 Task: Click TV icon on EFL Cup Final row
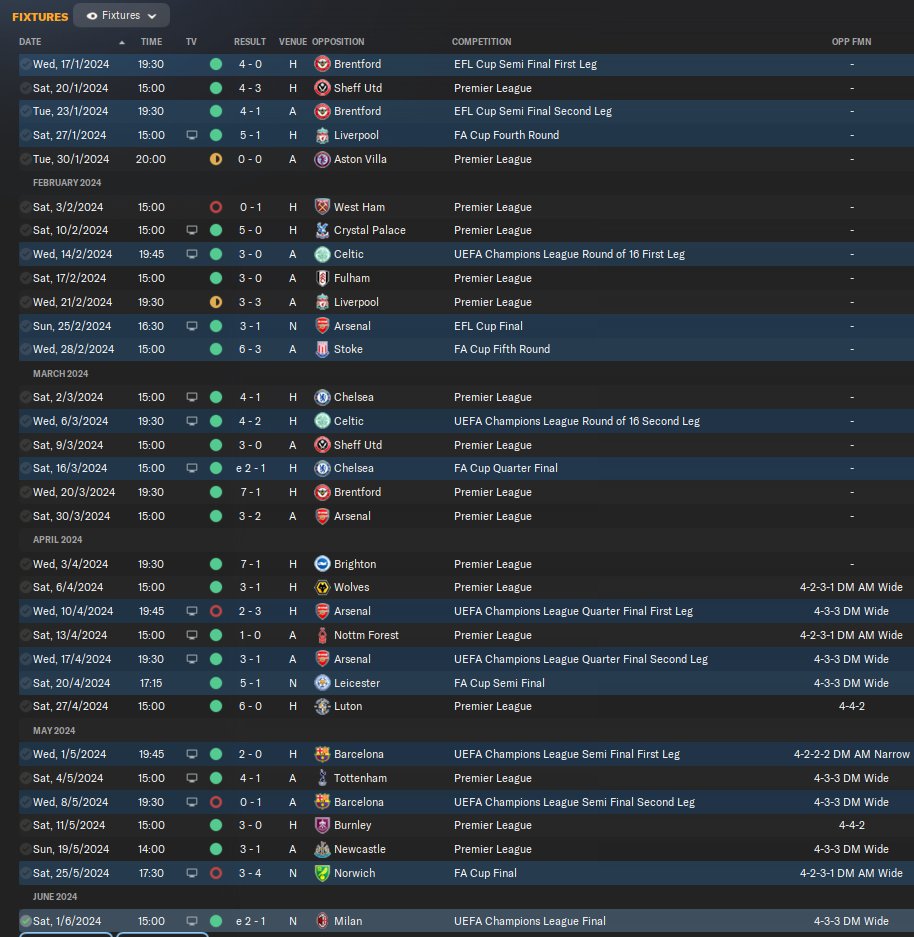192,326
